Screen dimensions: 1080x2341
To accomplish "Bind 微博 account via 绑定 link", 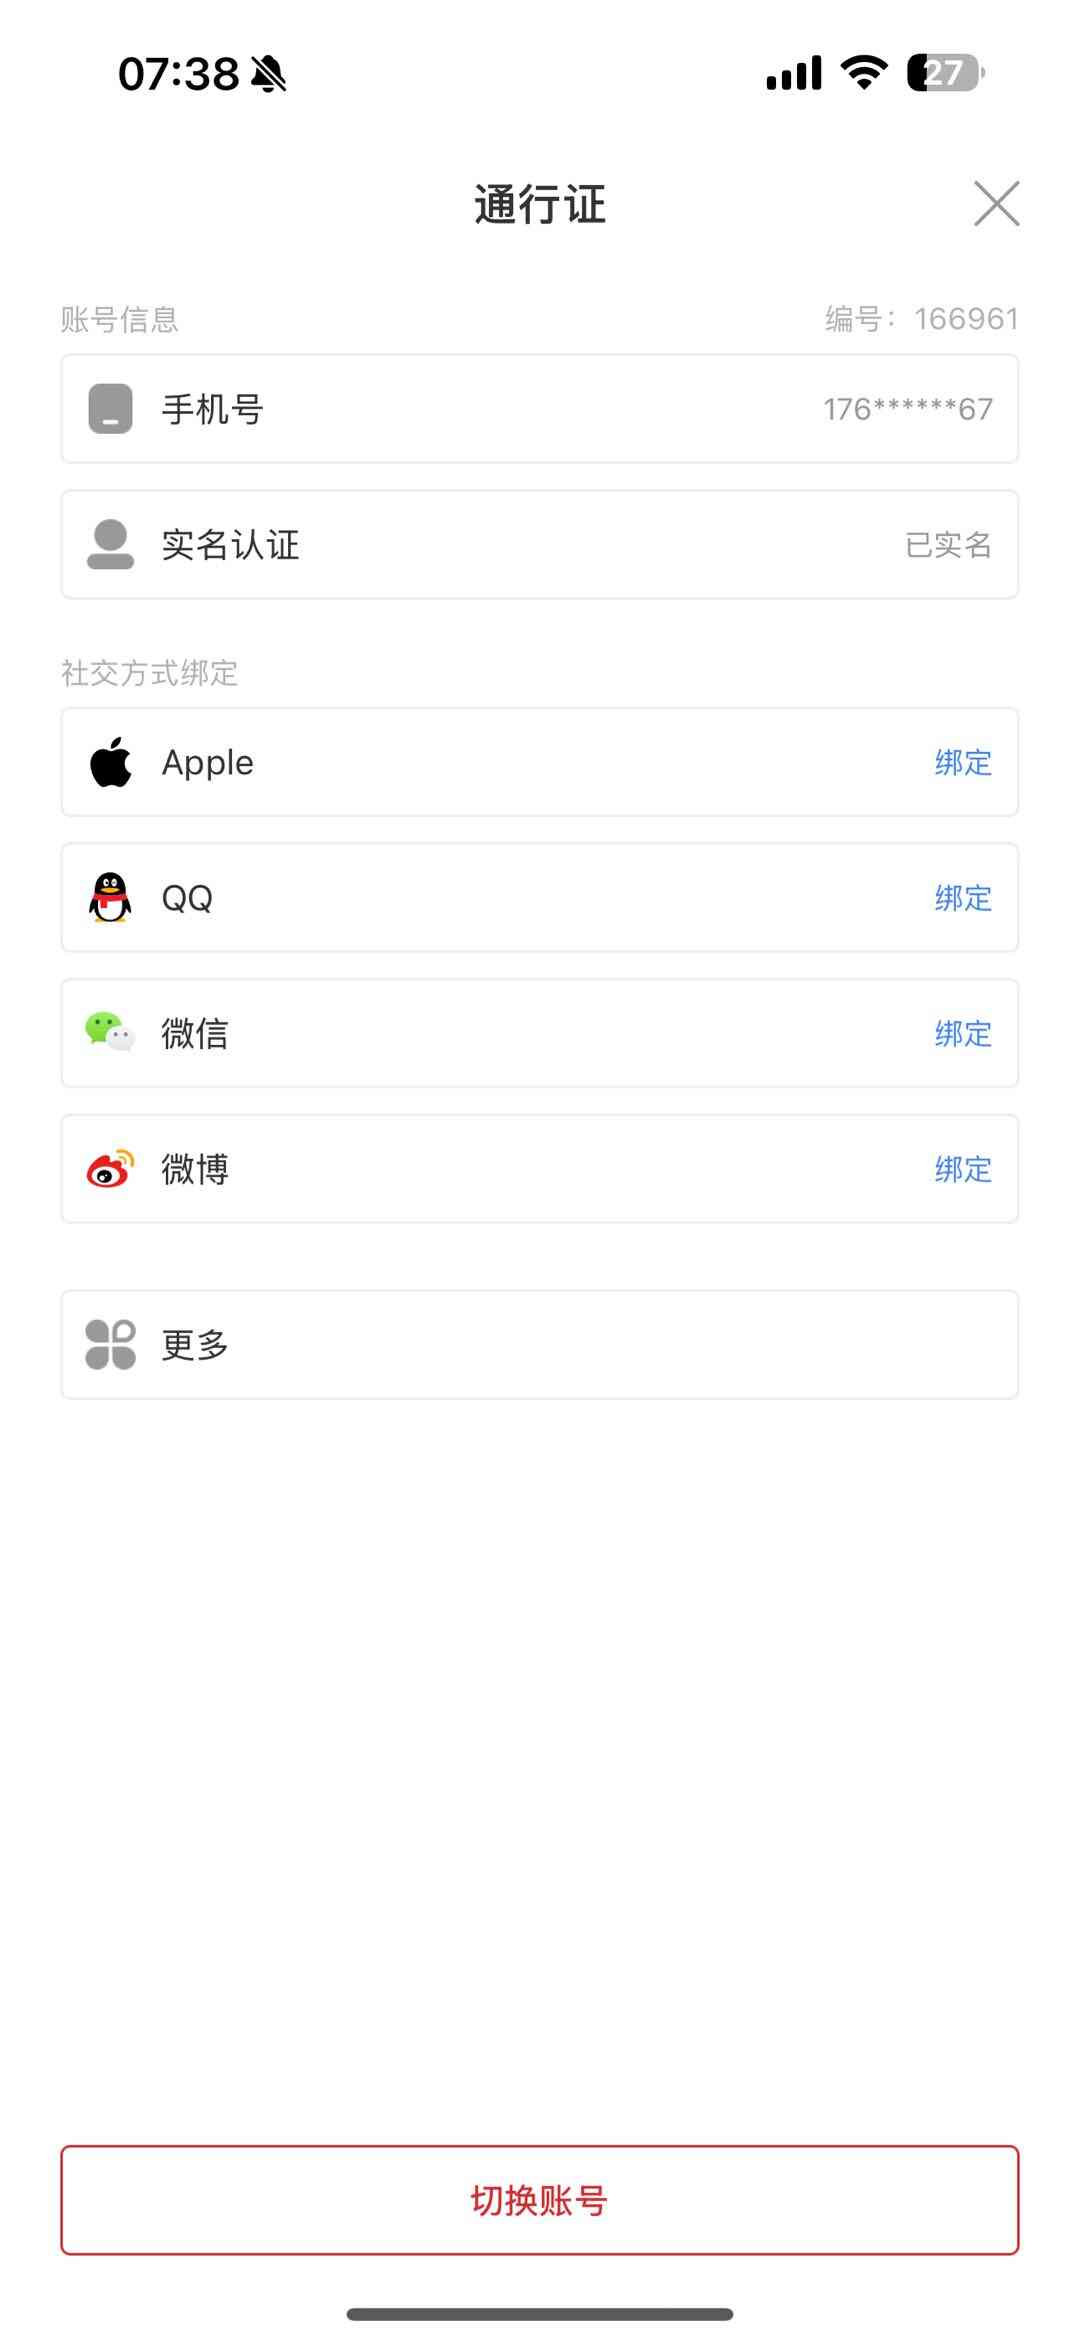I will tap(963, 1168).
